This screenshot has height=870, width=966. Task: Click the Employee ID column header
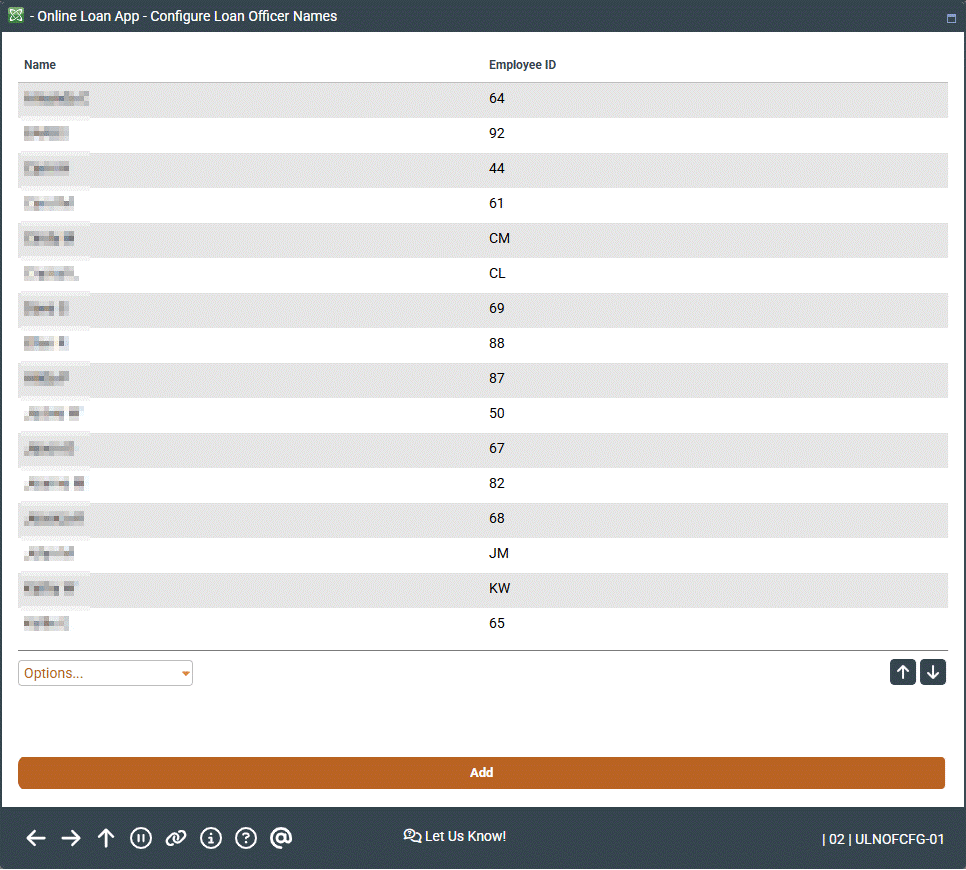click(x=522, y=65)
